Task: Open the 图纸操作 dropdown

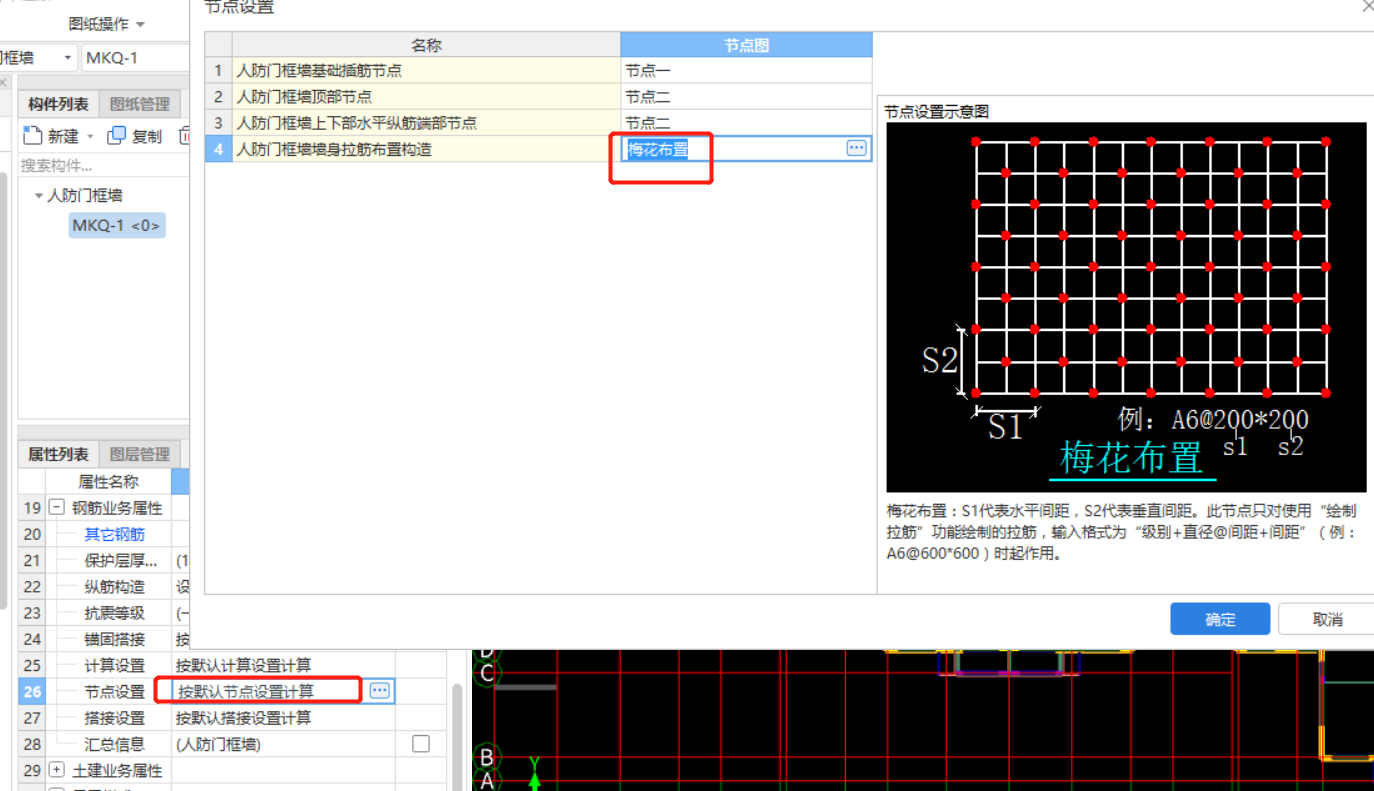Action: (x=106, y=23)
